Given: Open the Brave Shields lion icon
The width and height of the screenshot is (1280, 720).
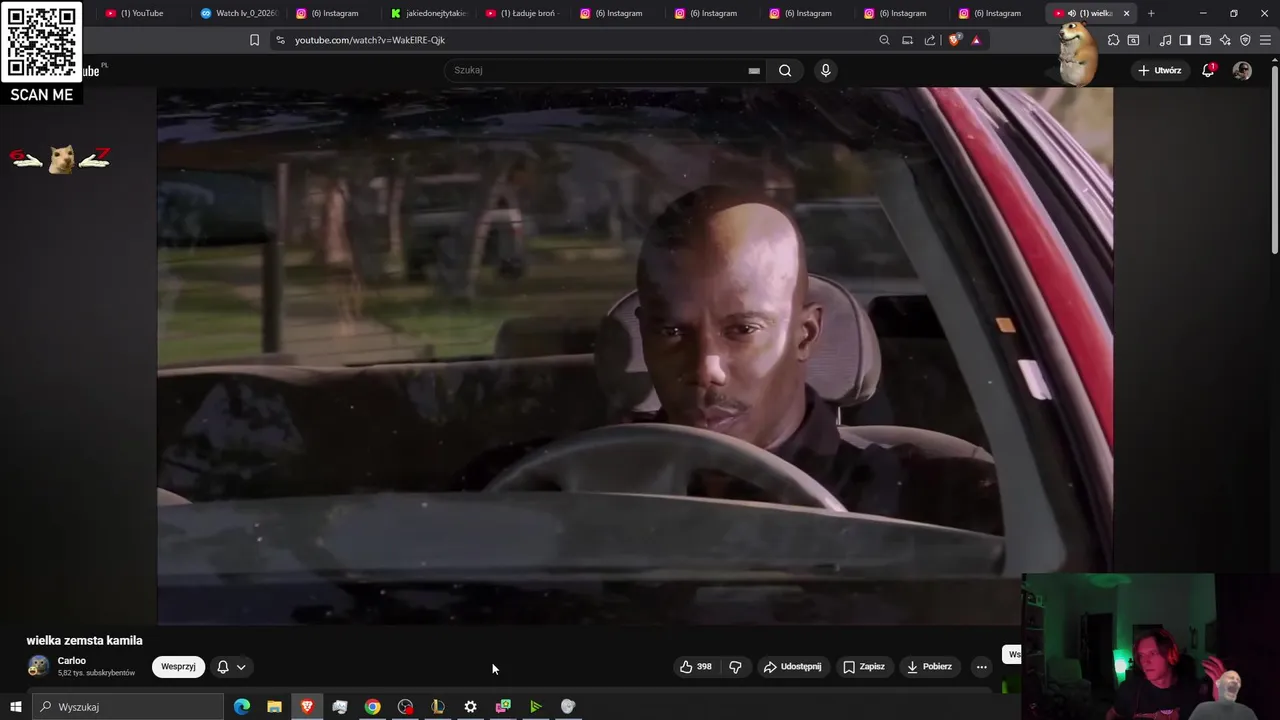Looking at the screenshot, I should point(954,40).
